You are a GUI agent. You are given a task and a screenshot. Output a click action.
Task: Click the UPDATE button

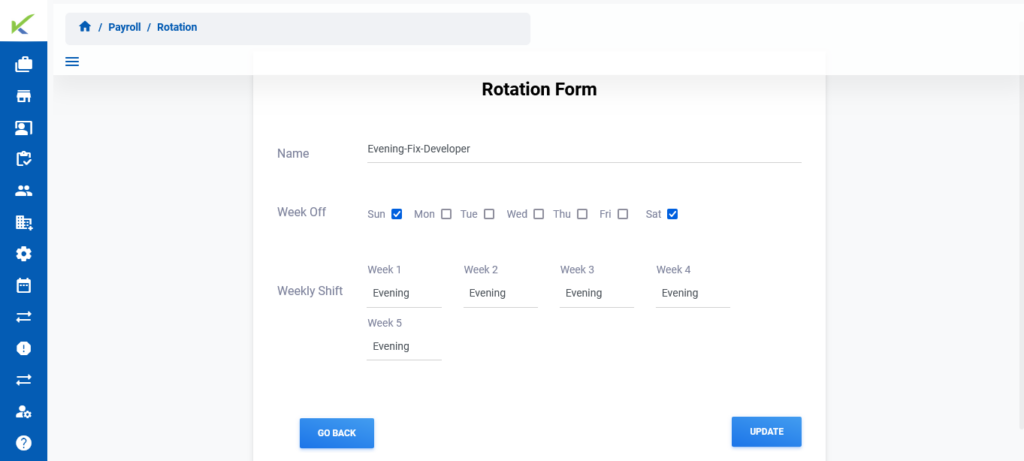767,432
